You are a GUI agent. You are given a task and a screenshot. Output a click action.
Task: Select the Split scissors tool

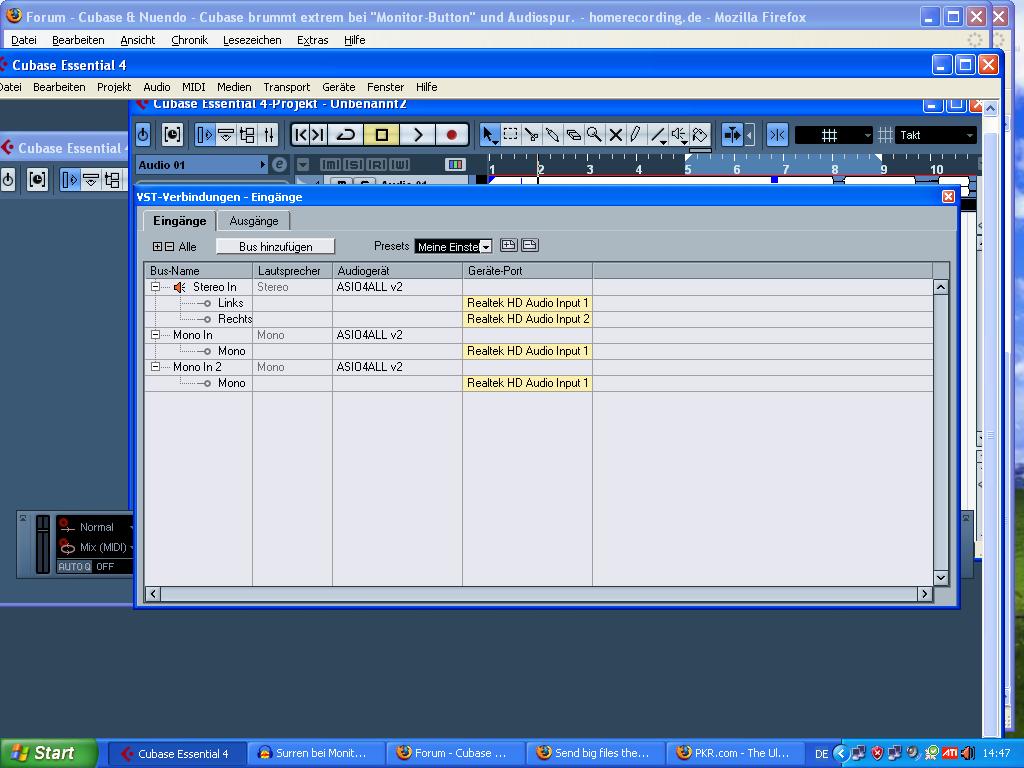coord(532,135)
